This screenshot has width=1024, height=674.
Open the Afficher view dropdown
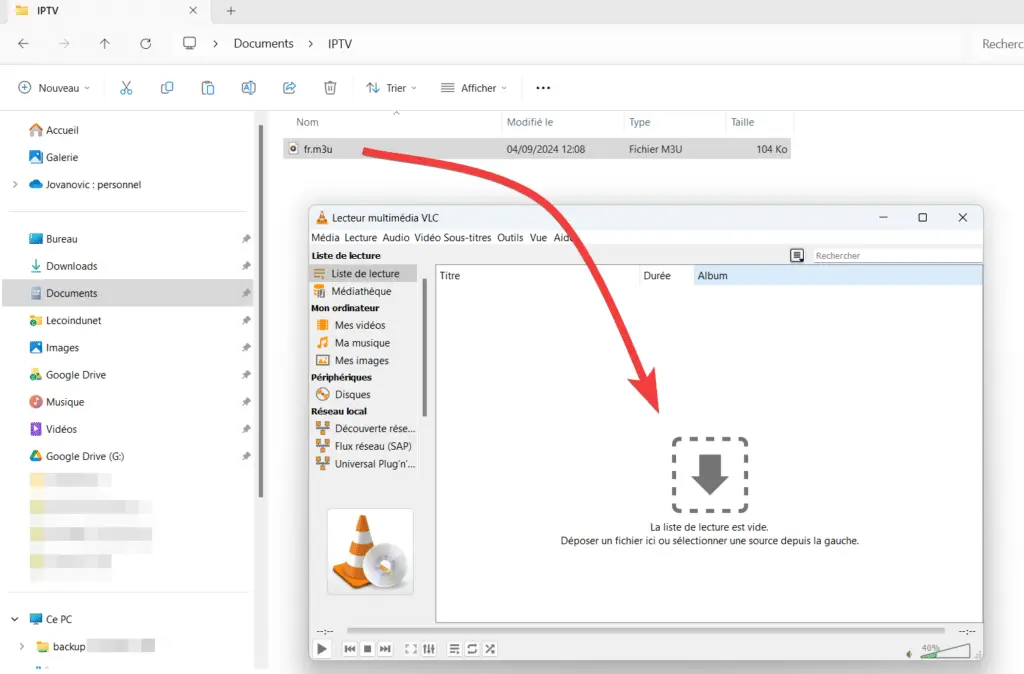coord(474,88)
